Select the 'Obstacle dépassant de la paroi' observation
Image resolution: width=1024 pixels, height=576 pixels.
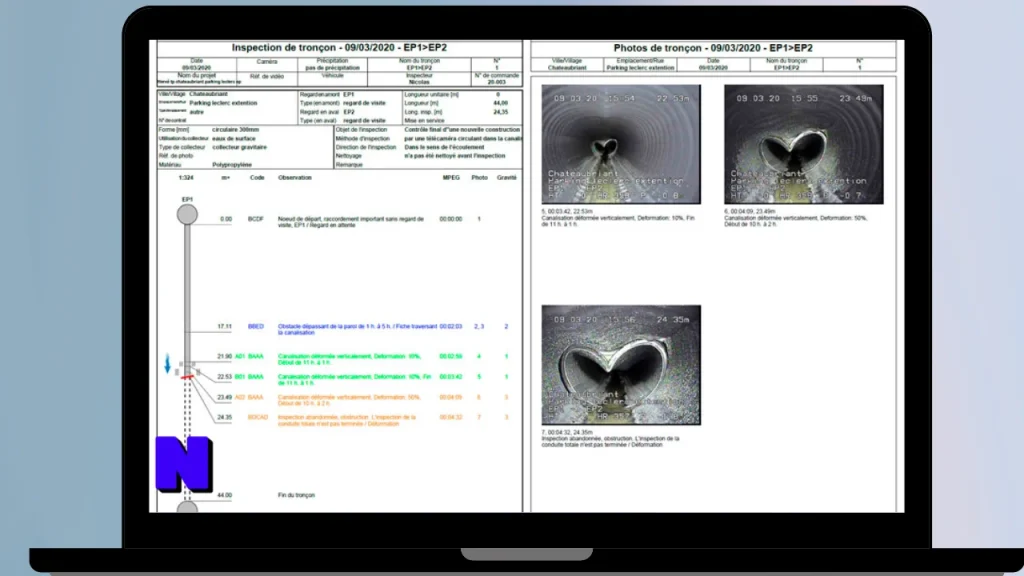(357, 329)
